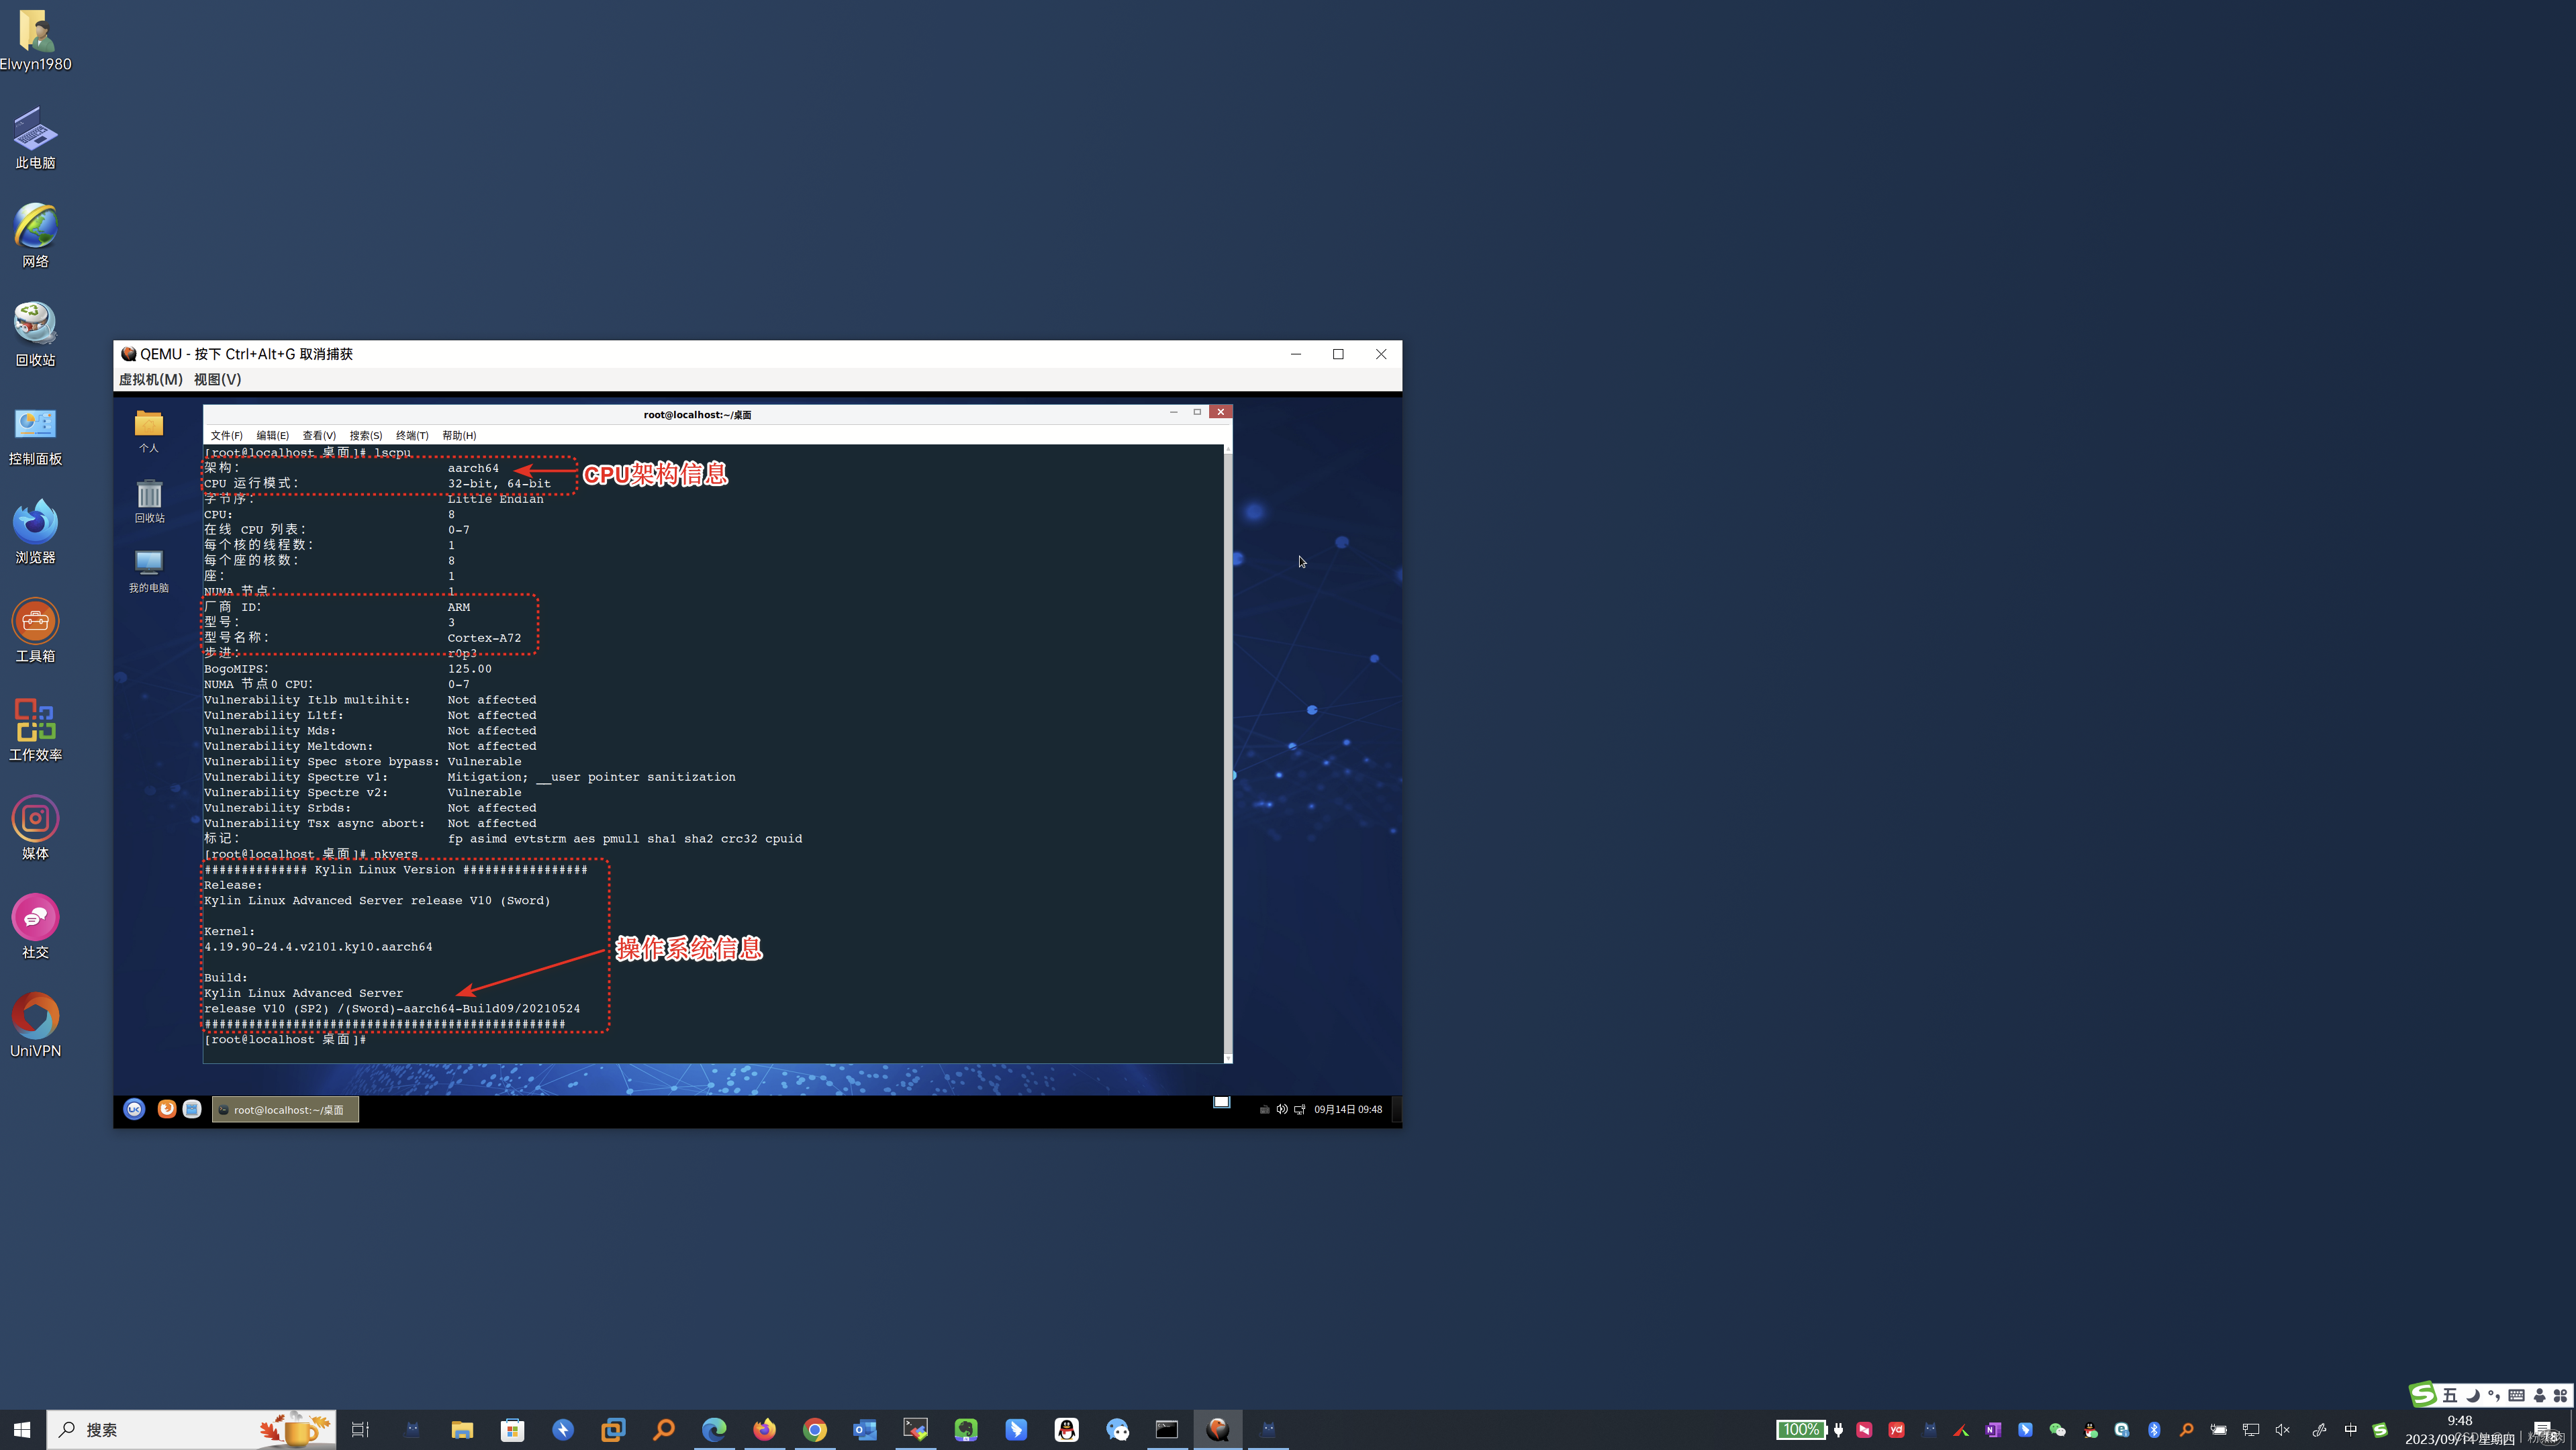
Task: Click the terminal vertical scrollbar
Action: click(1228, 753)
